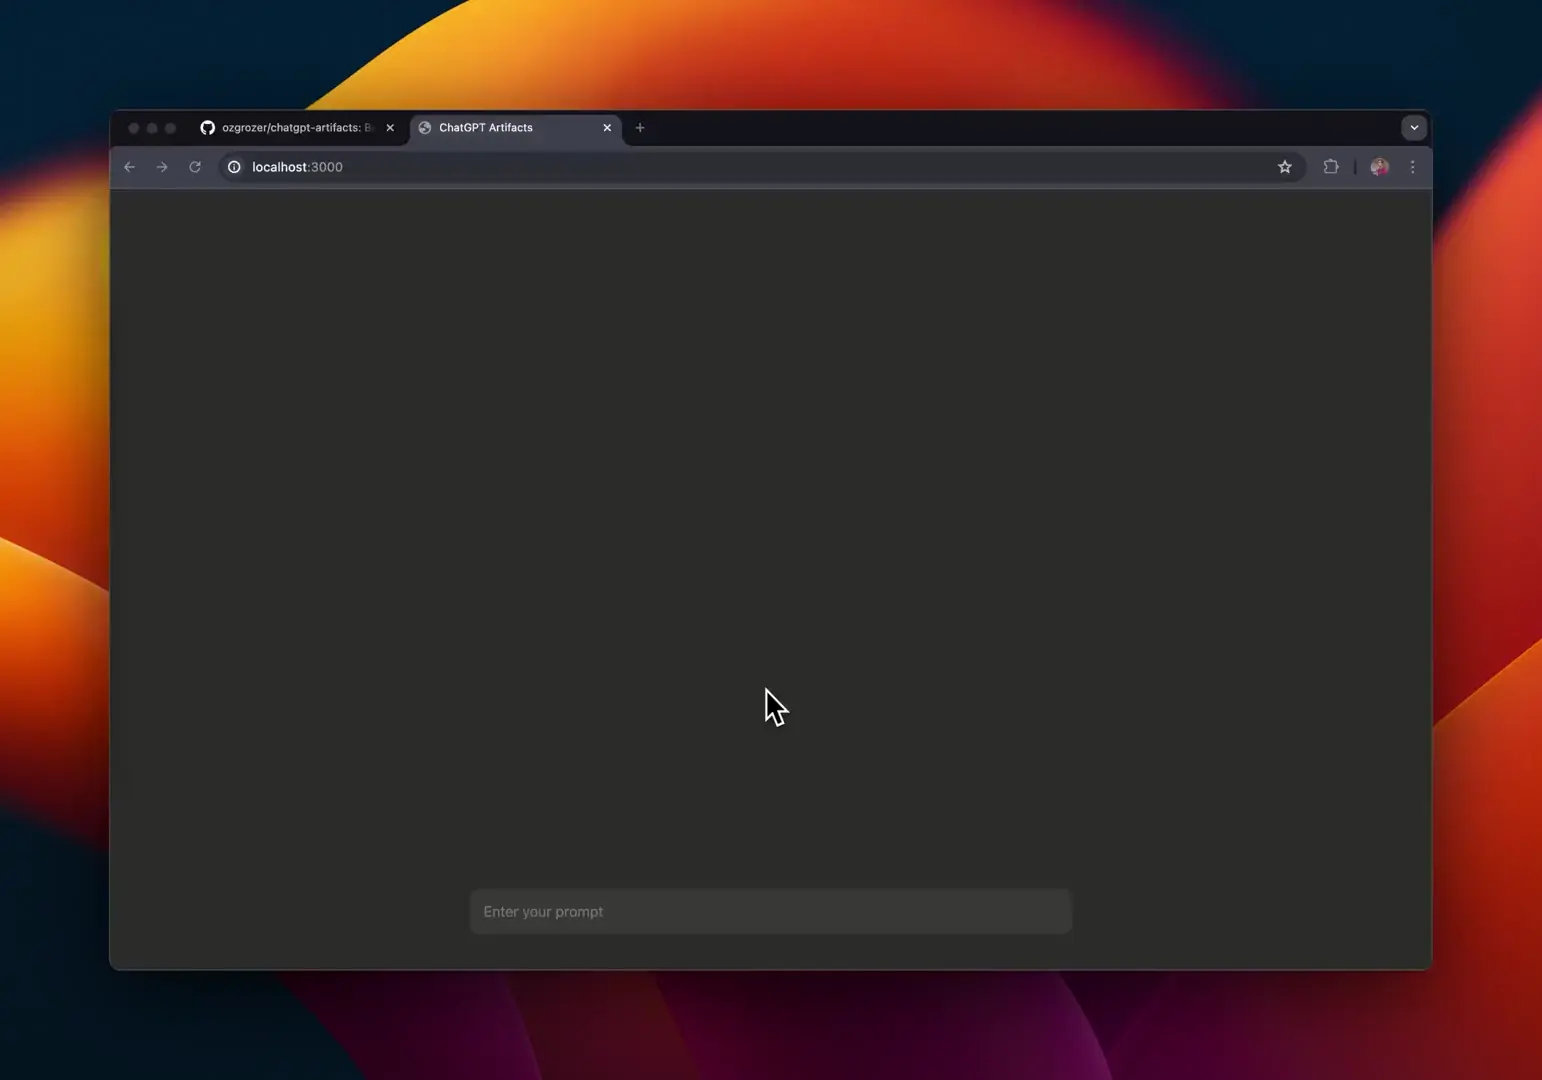Close the ozgrozer/chatgpt-artifacts tab
Viewport: 1542px width, 1080px height.
[390, 127]
